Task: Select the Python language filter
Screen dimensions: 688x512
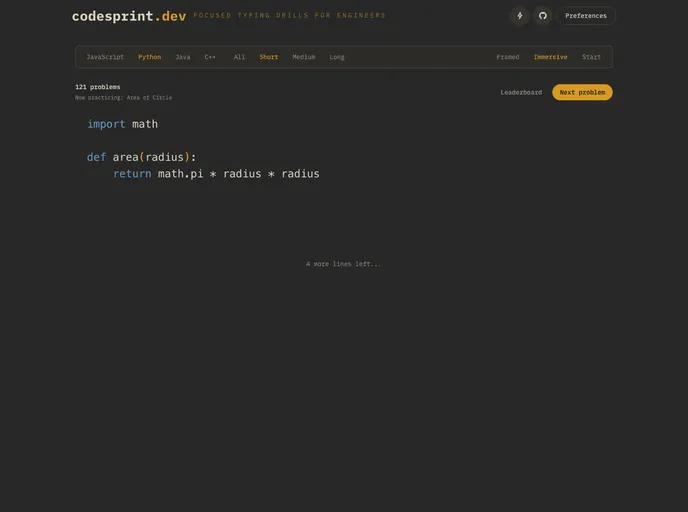Action: 150,57
